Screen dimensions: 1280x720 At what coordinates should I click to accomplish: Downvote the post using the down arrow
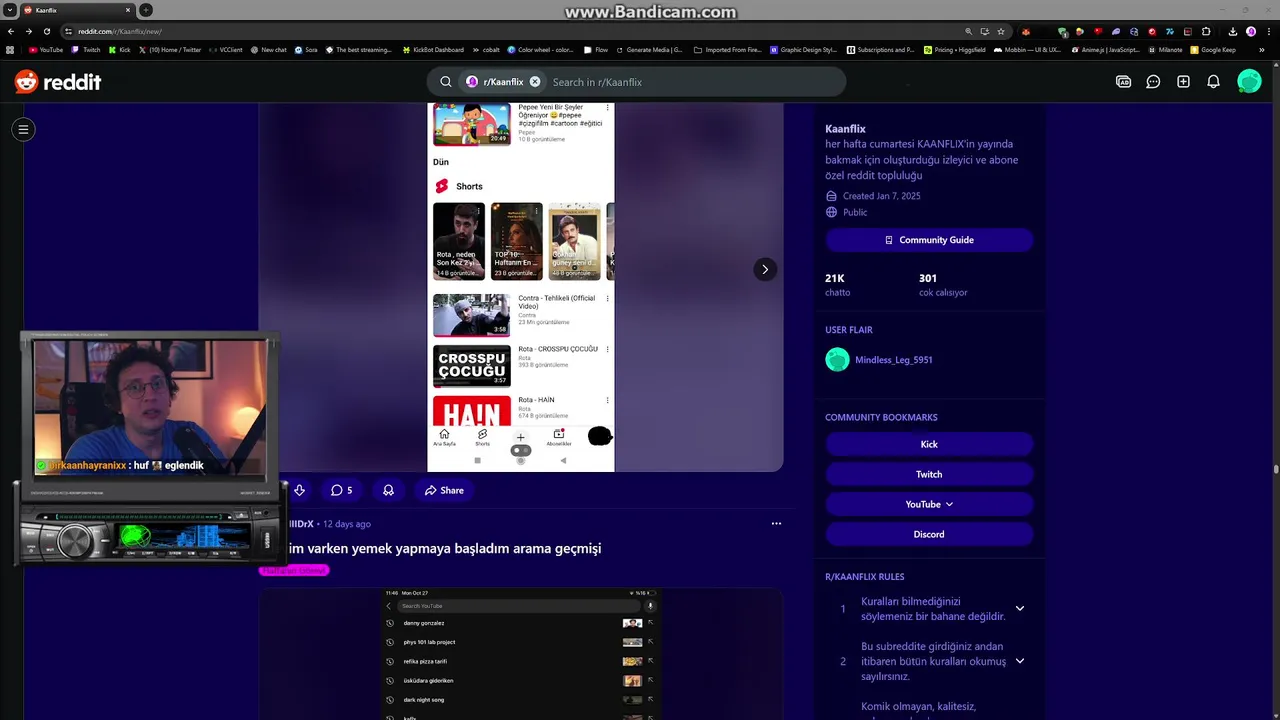(x=299, y=490)
